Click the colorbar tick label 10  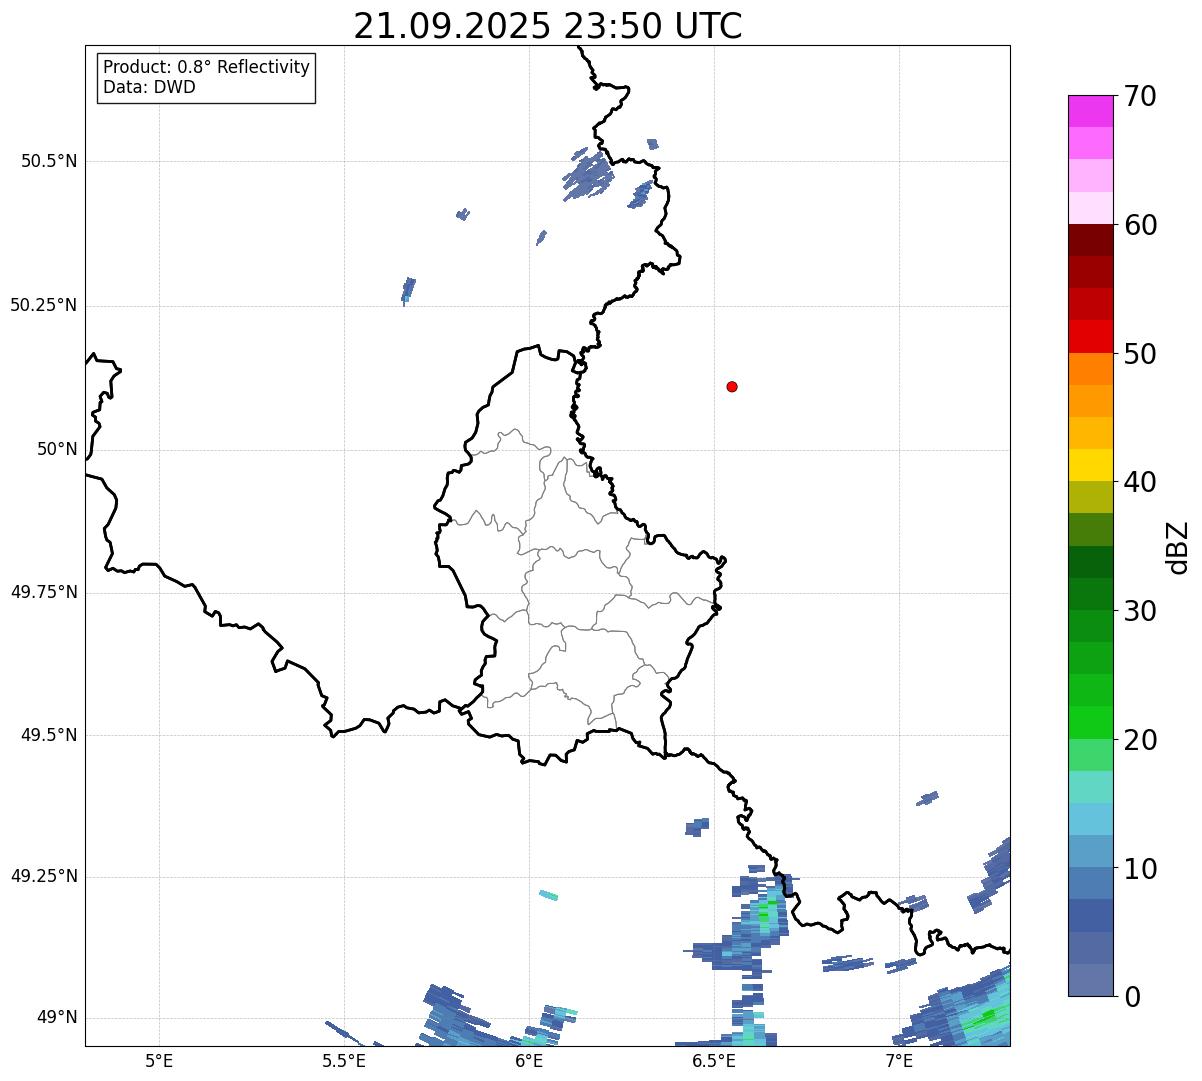tap(1140, 869)
